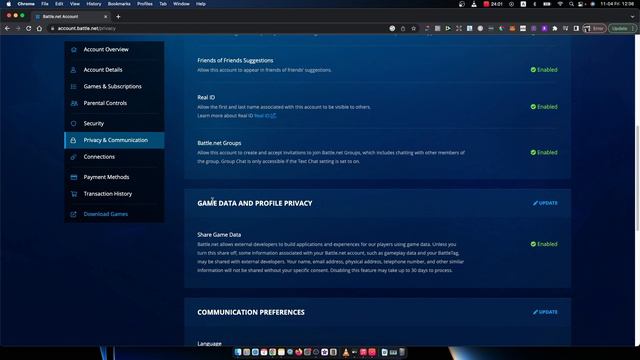Update Communication Preferences section

tap(545, 312)
